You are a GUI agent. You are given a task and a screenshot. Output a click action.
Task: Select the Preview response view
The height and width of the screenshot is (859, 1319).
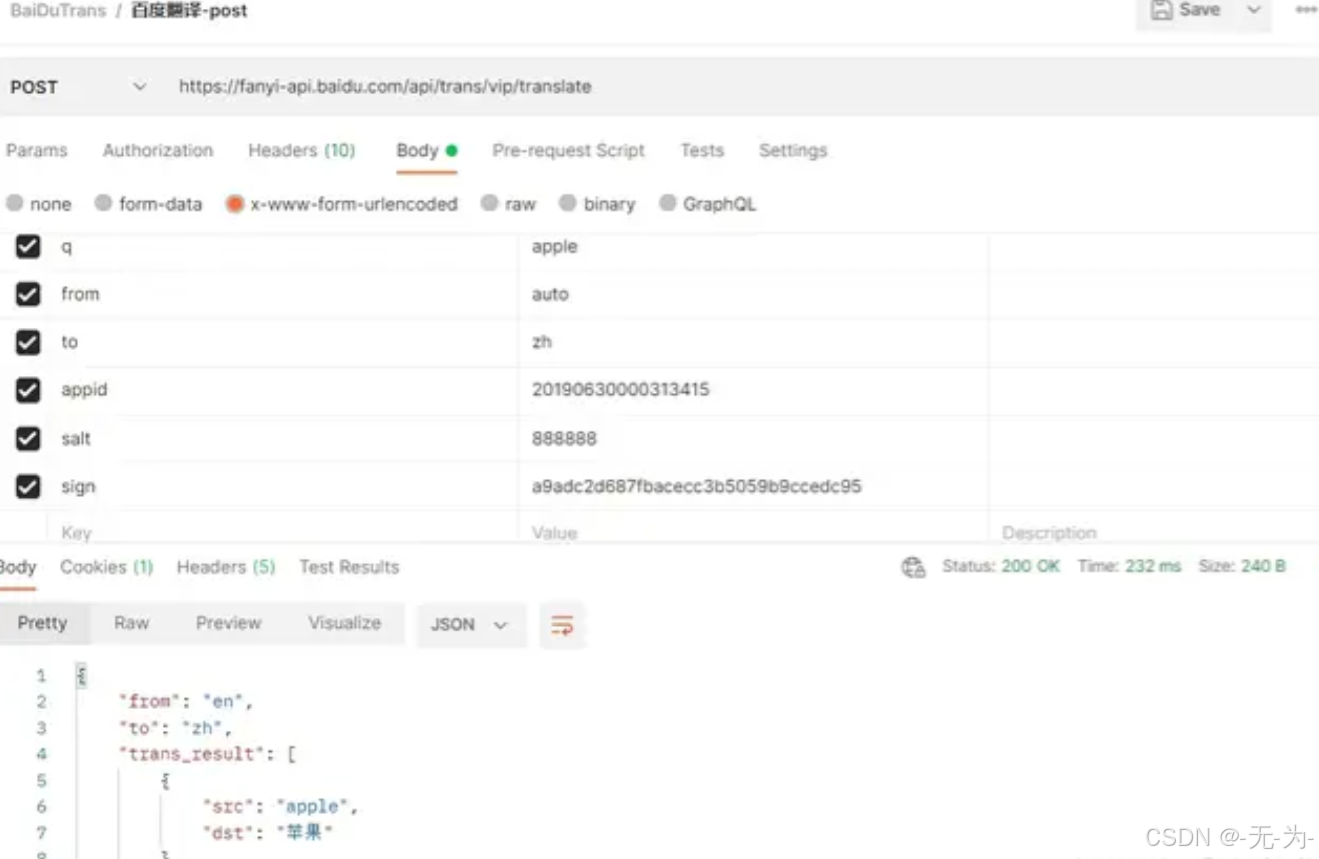tap(228, 623)
